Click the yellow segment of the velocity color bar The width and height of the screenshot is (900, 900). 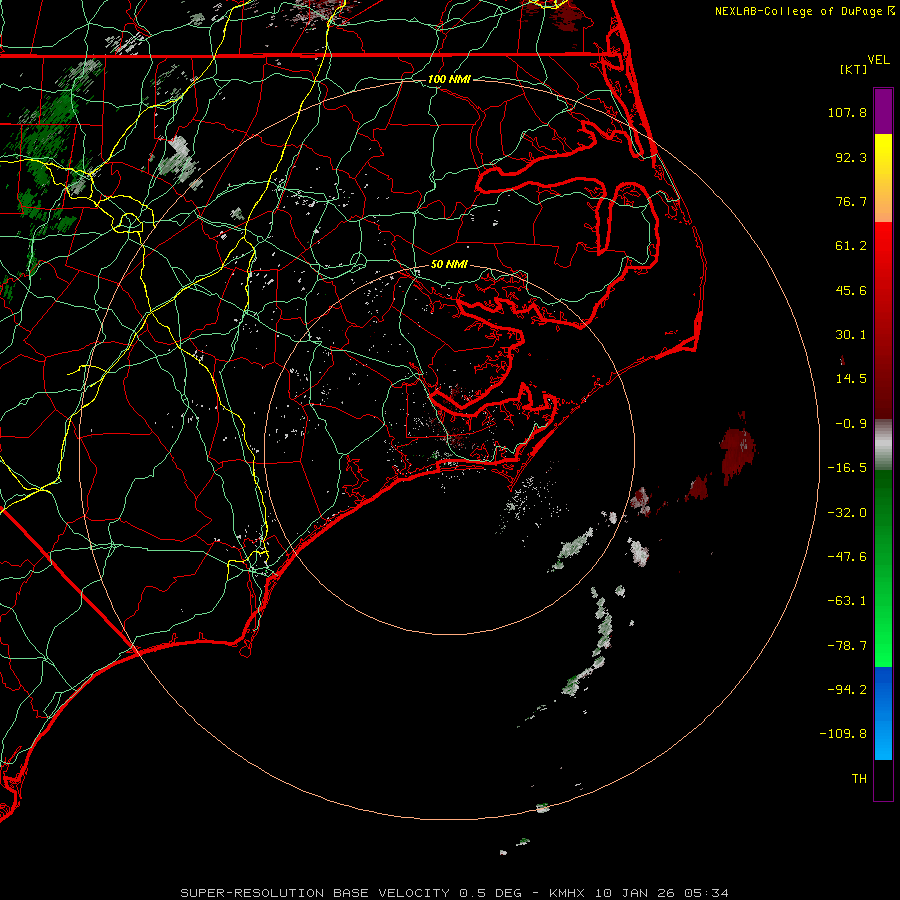click(x=883, y=153)
